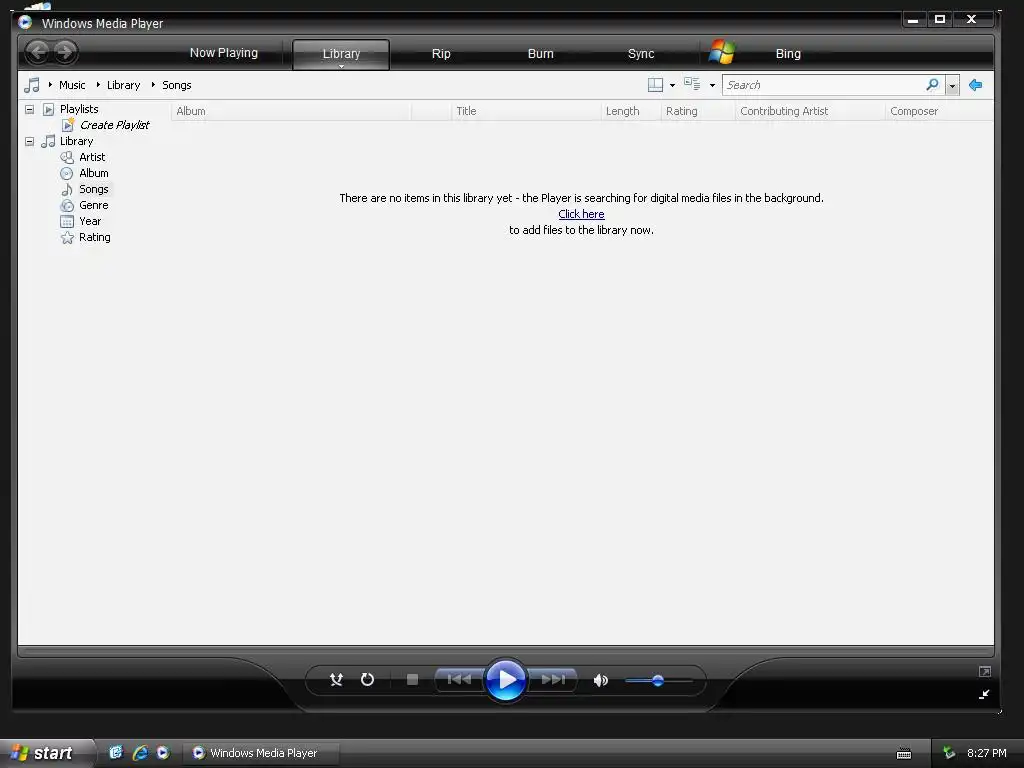This screenshot has width=1024, height=768.
Task: Click the large Play button
Action: click(506, 680)
